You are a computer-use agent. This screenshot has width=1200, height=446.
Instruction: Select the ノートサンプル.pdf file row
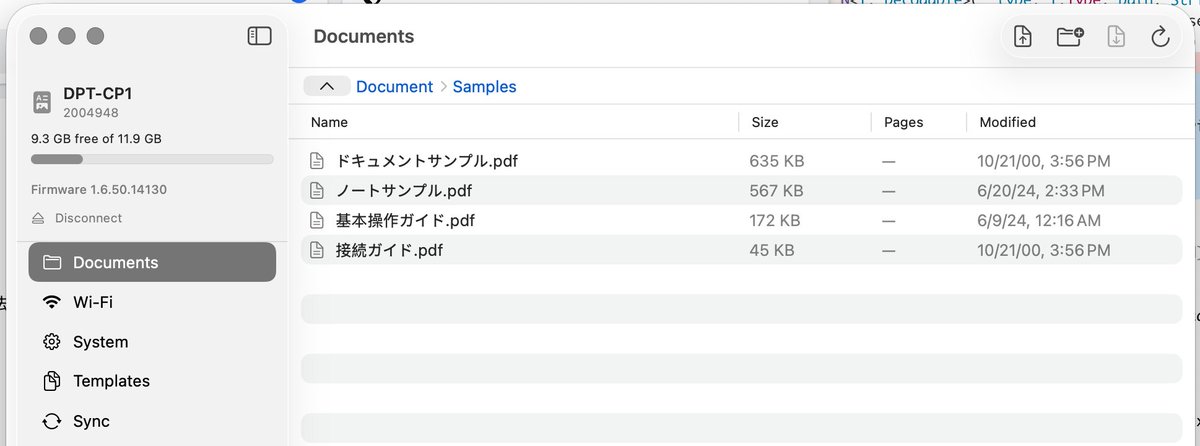click(741, 190)
